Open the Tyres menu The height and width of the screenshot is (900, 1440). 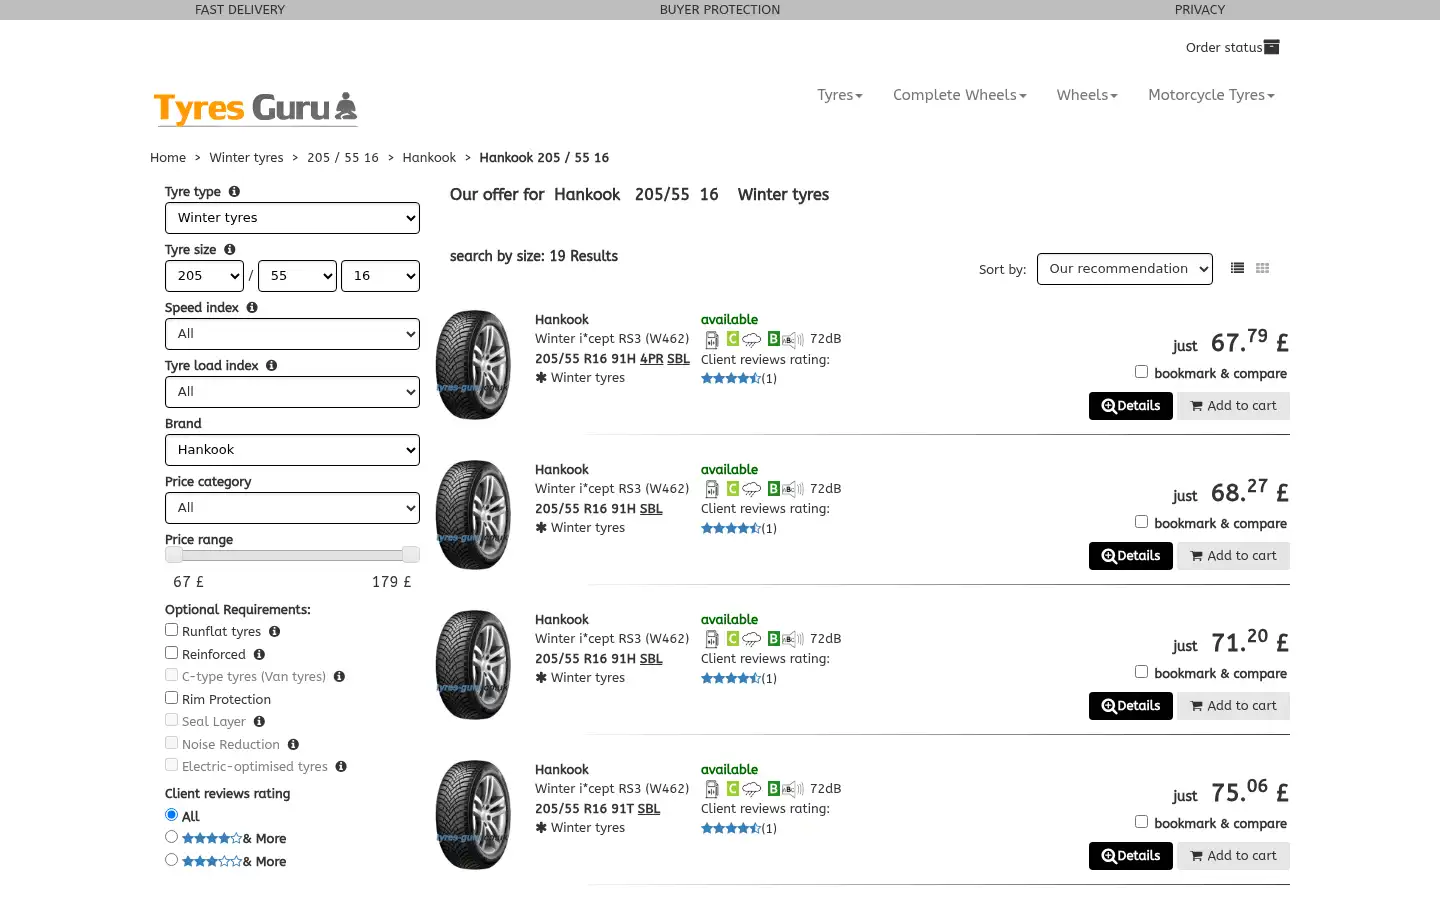point(840,95)
